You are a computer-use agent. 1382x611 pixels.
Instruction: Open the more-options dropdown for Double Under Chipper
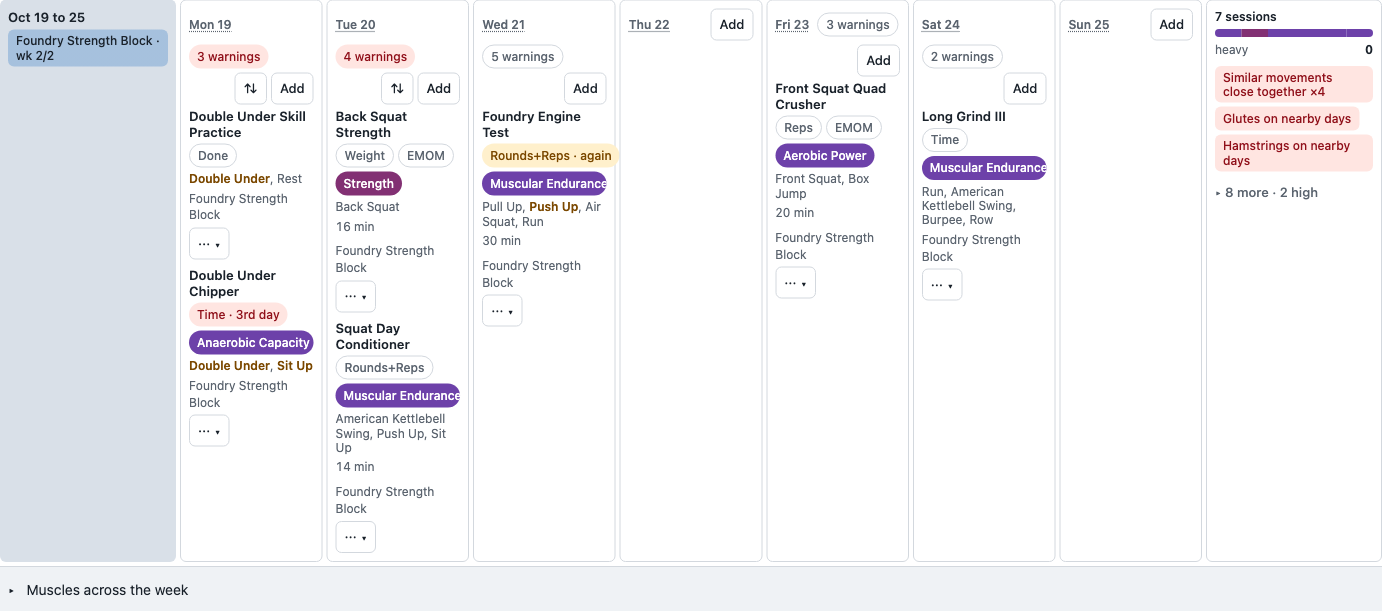209,431
